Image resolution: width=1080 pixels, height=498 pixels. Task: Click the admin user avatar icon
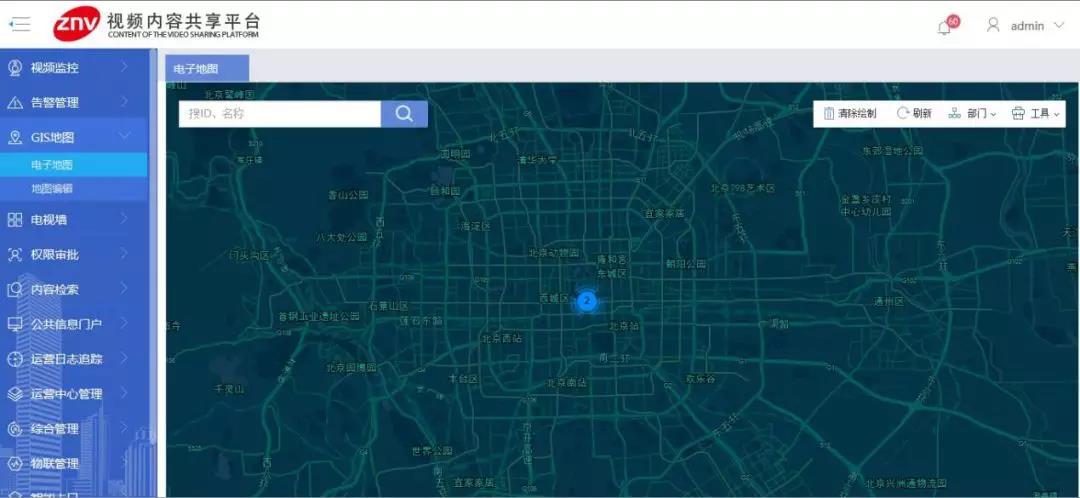pyautogui.click(x=993, y=25)
